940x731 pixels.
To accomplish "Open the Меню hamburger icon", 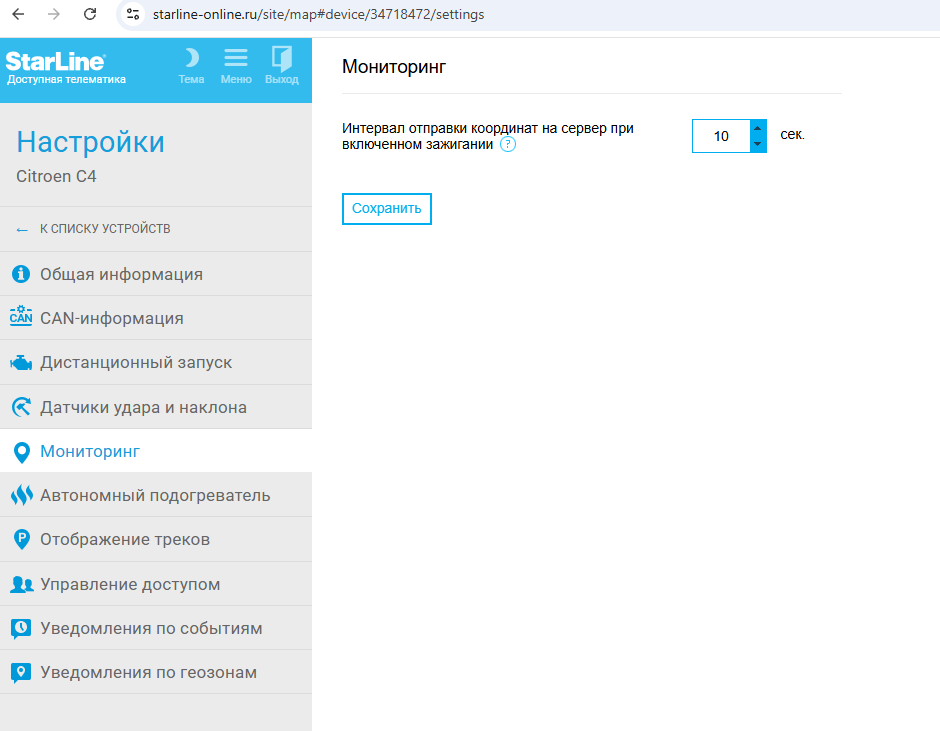I will [236, 58].
